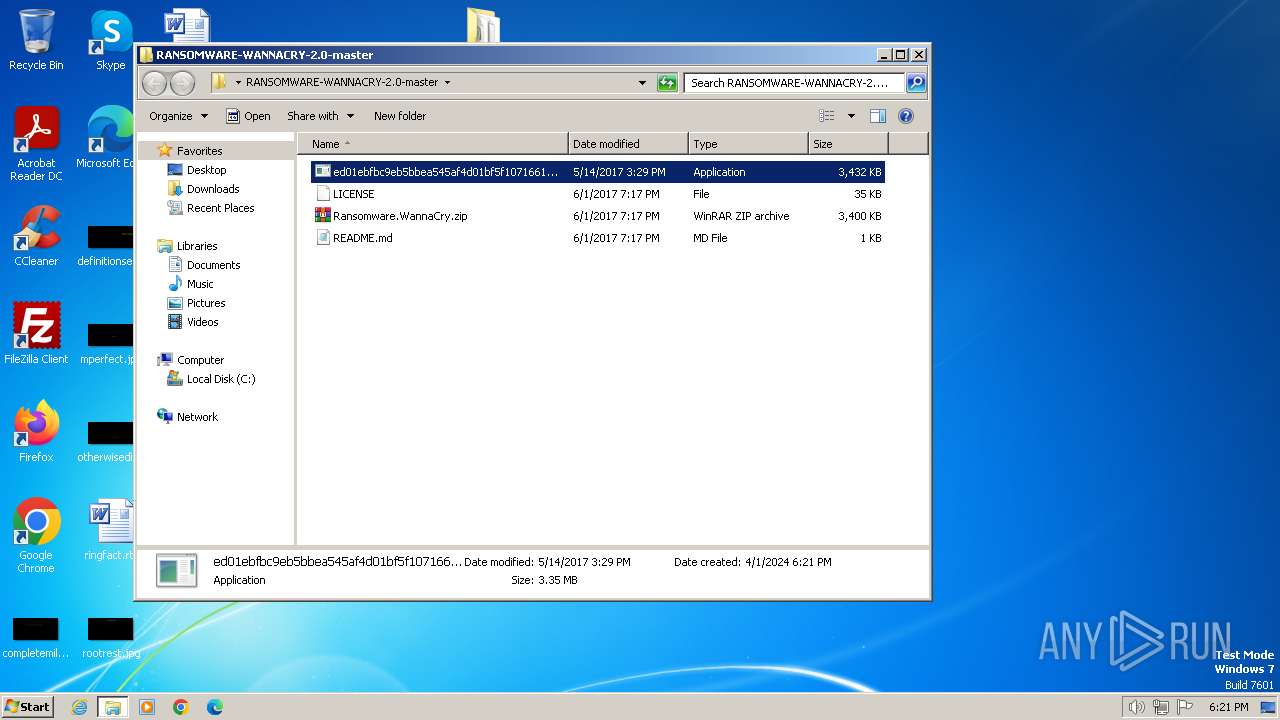Click the Acrobat Reader DC desktop icon
Screen dimensions: 1280x720
click(36, 144)
